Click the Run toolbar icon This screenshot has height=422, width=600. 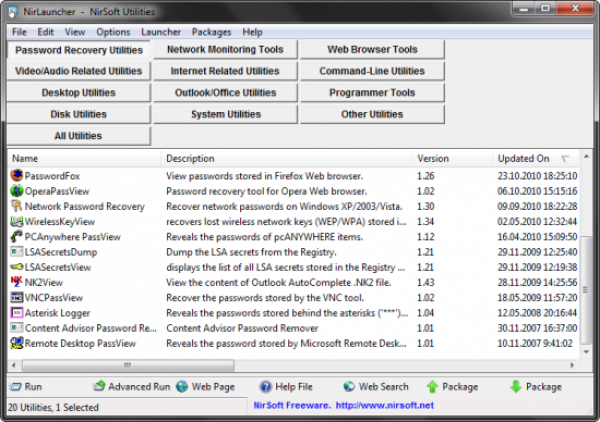coord(16,387)
